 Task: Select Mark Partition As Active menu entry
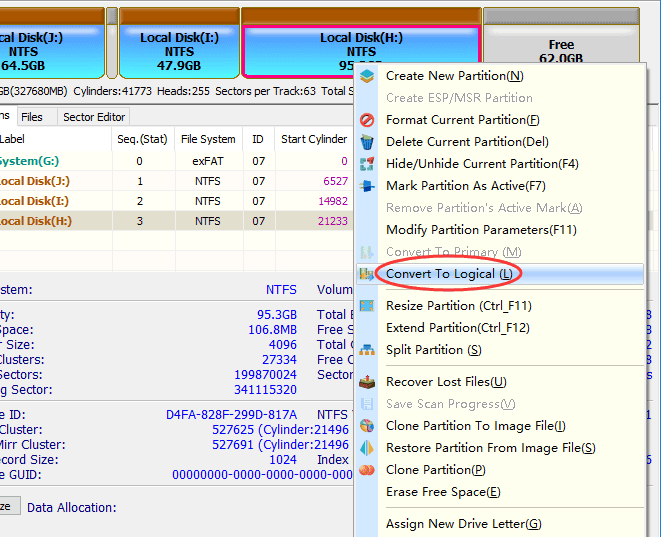465,186
